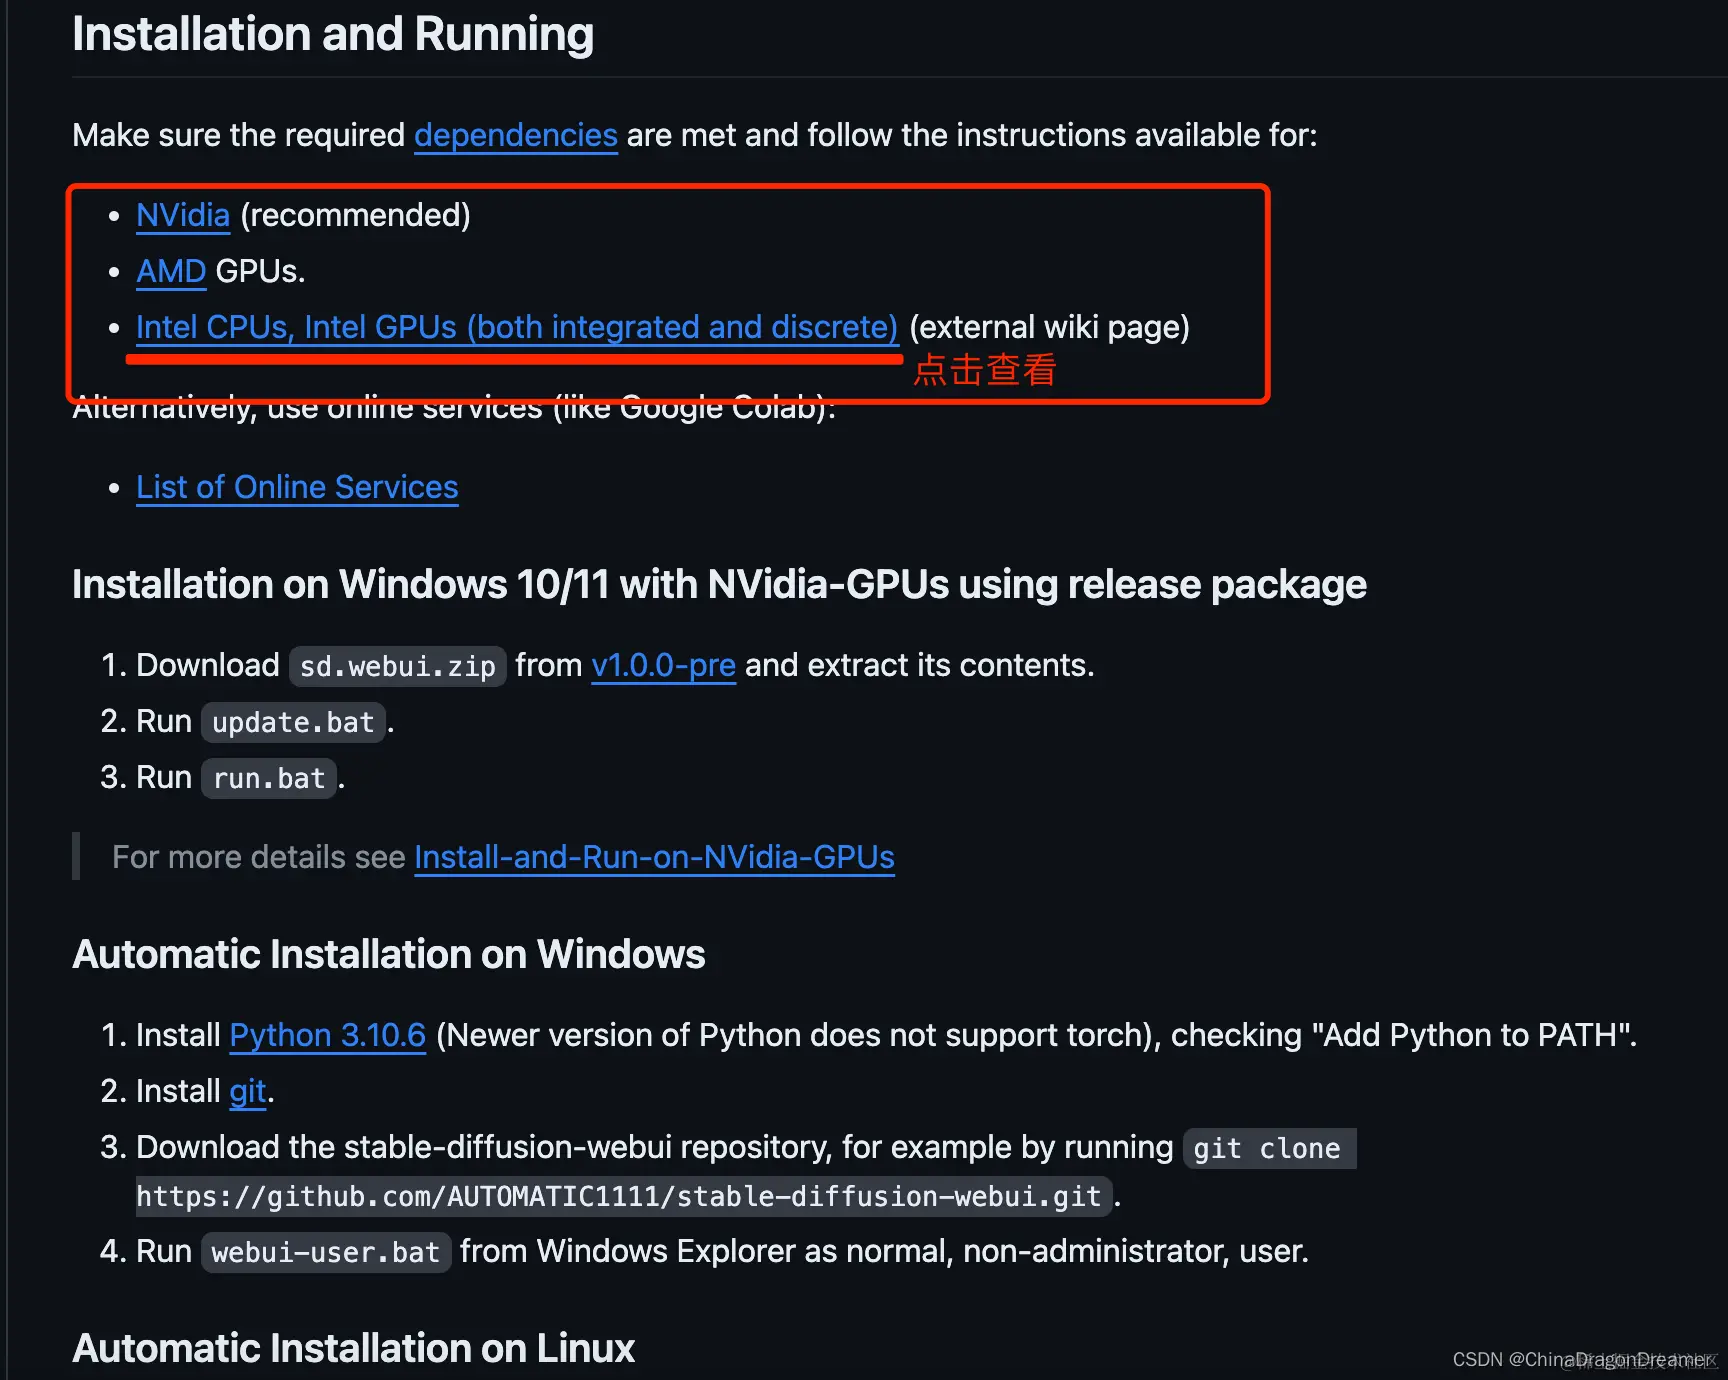
Task: Open Install-and-Run-on-NVidia-GPUs link
Action: tap(654, 857)
